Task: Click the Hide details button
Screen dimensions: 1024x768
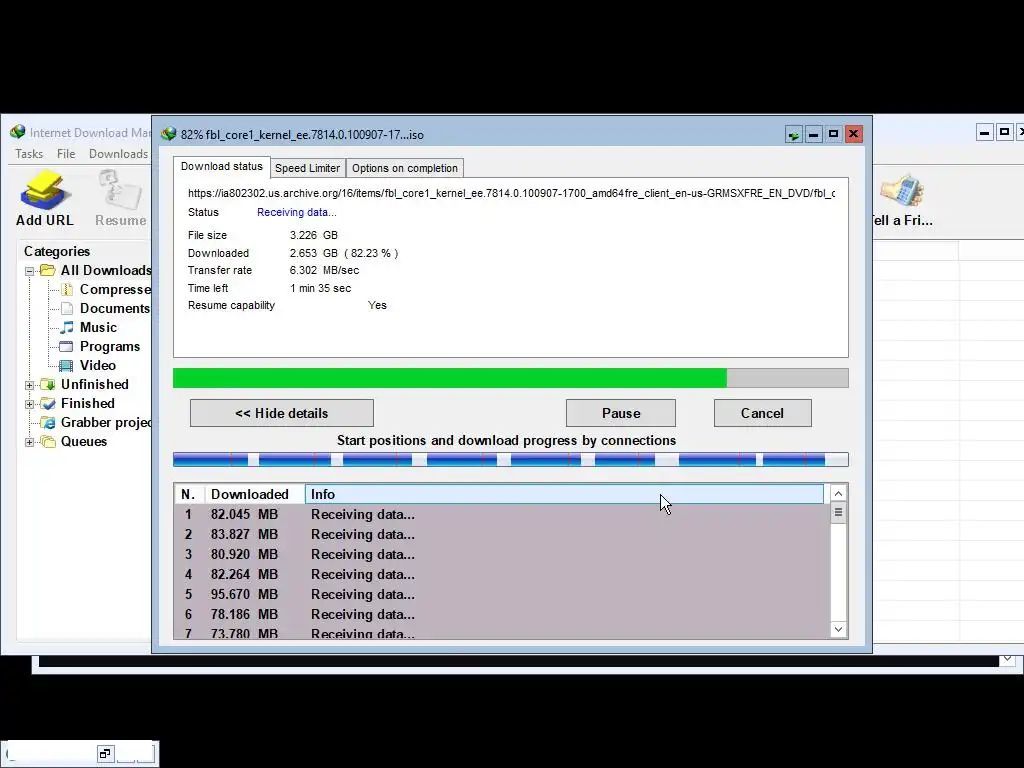Action: tap(281, 413)
